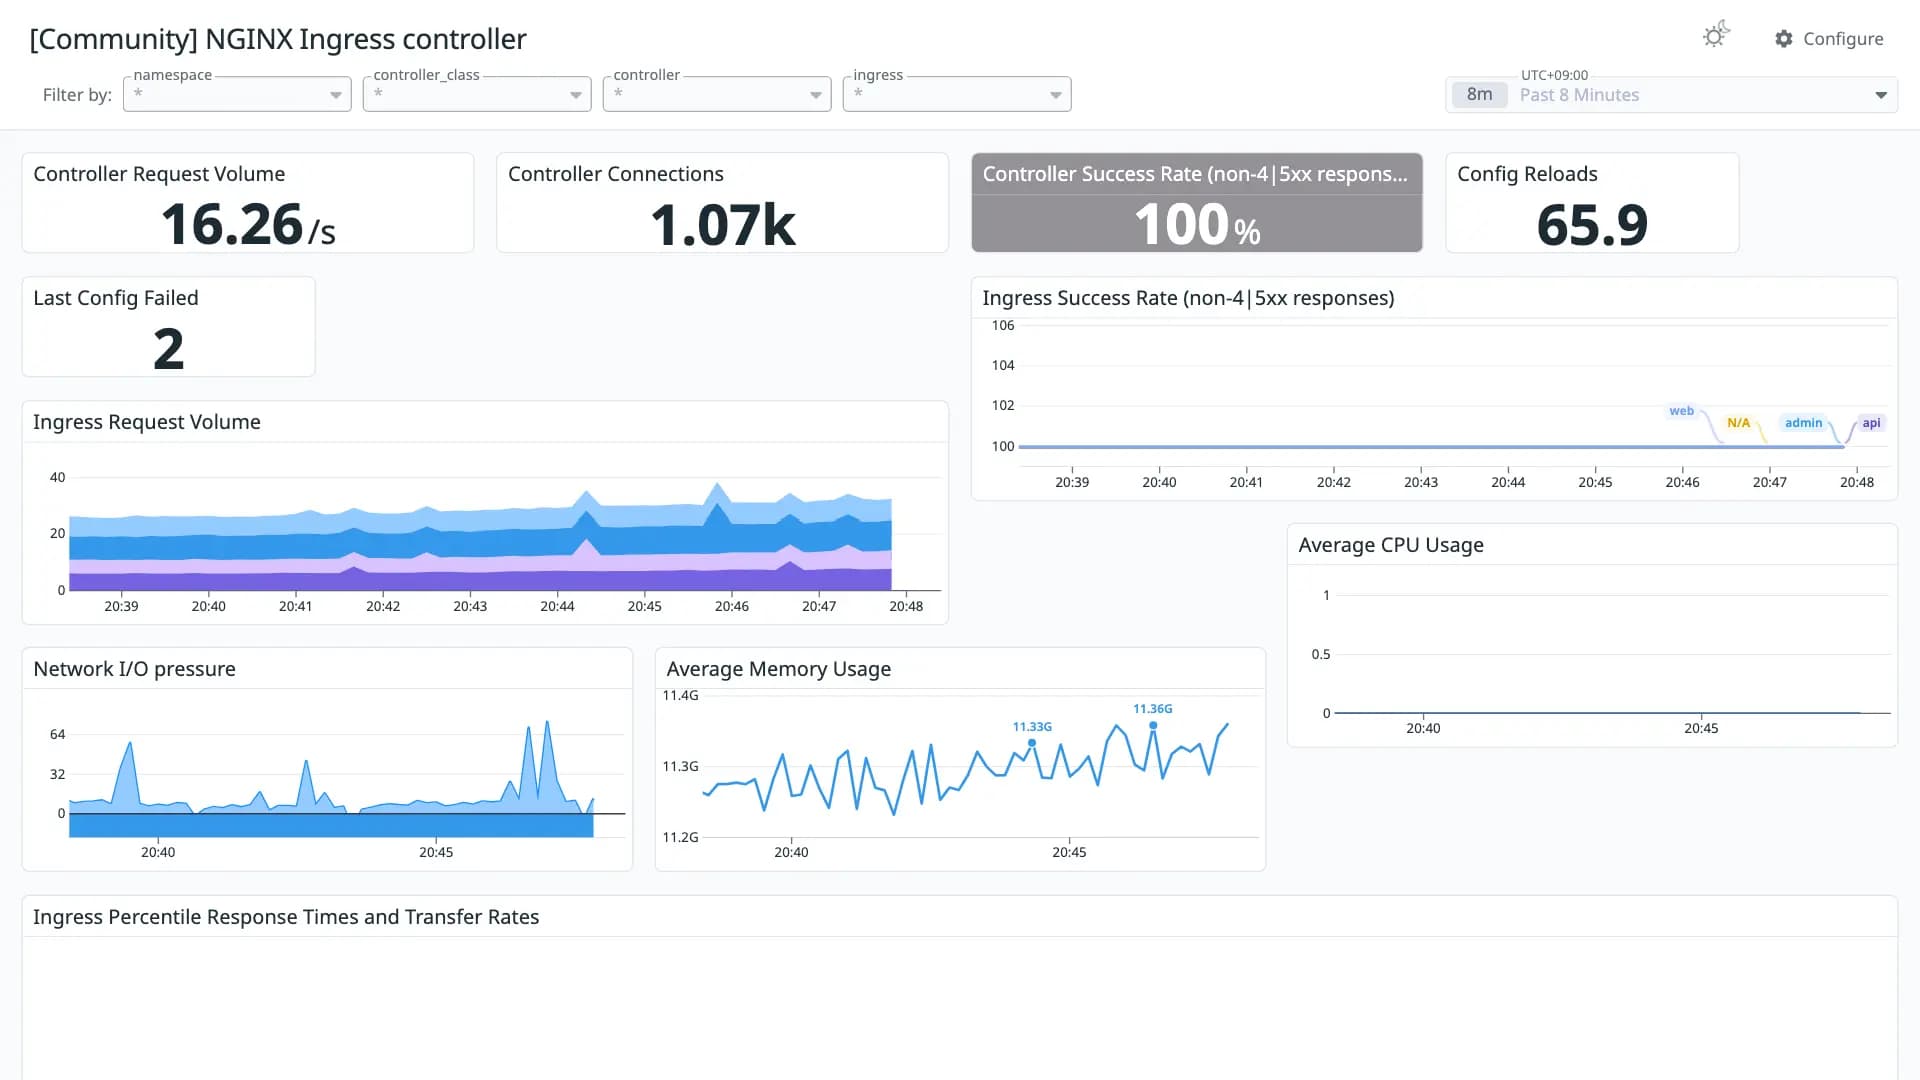Toggle the dark mode sun-moon icon
The height and width of the screenshot is (1080, 1920).
pyautogui.click(x=1716, y=36)
